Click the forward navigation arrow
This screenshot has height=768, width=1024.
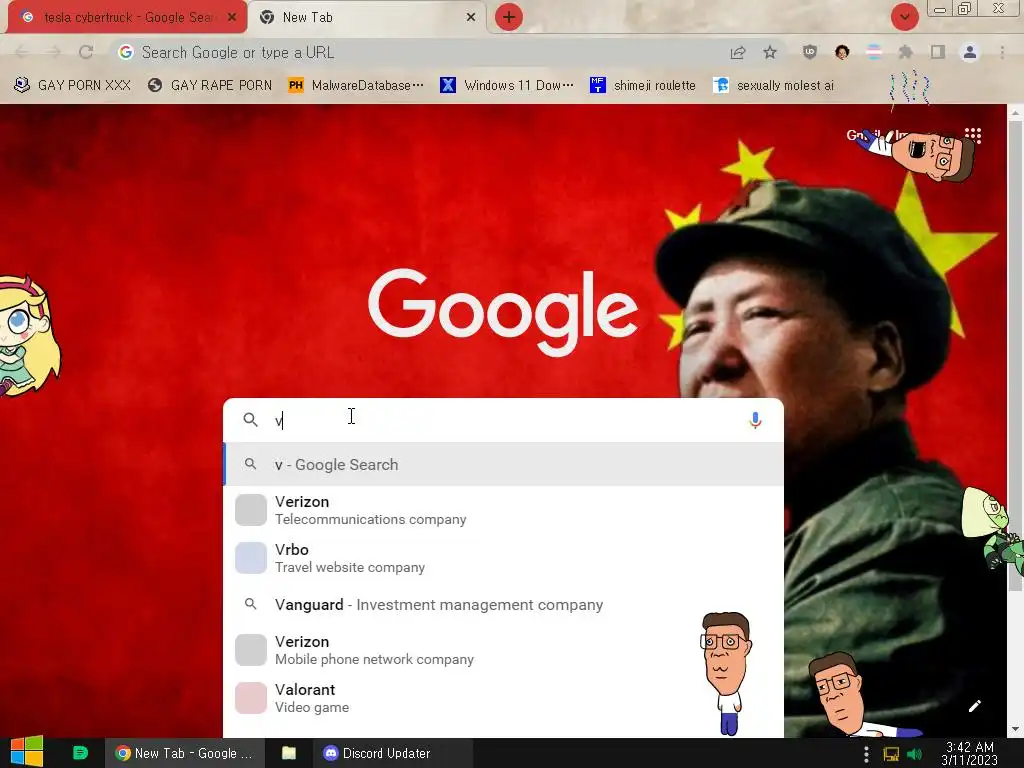(54, 52)
